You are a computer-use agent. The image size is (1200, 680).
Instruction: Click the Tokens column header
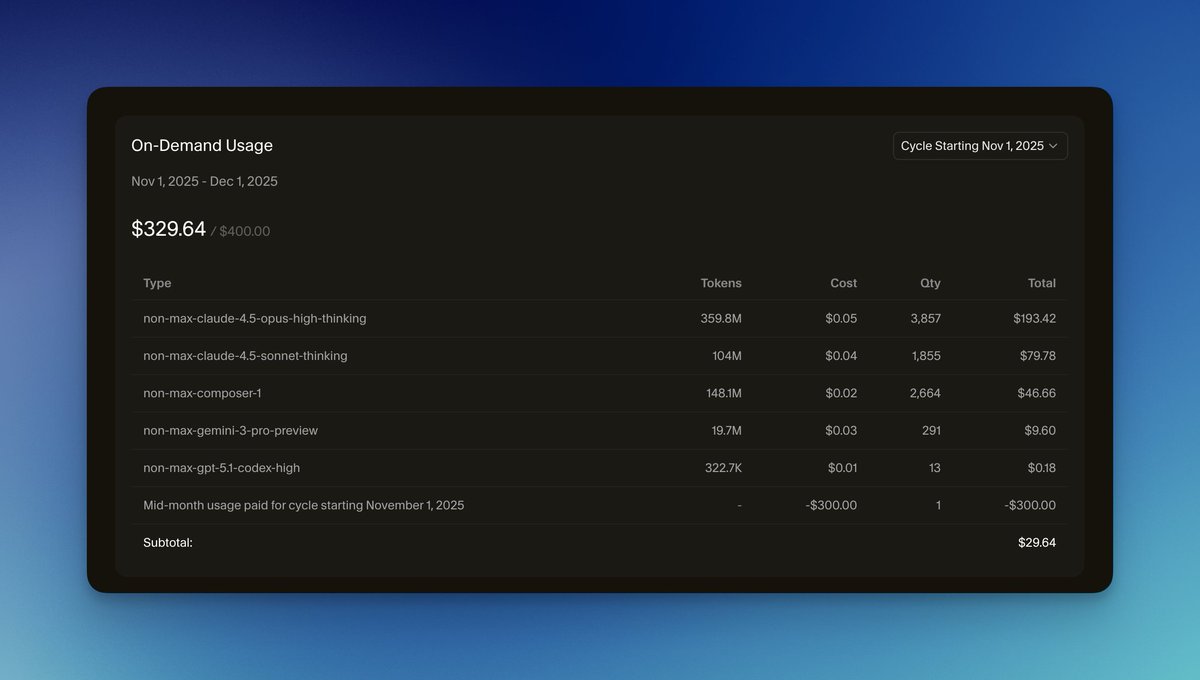click(x=721, y=283)
